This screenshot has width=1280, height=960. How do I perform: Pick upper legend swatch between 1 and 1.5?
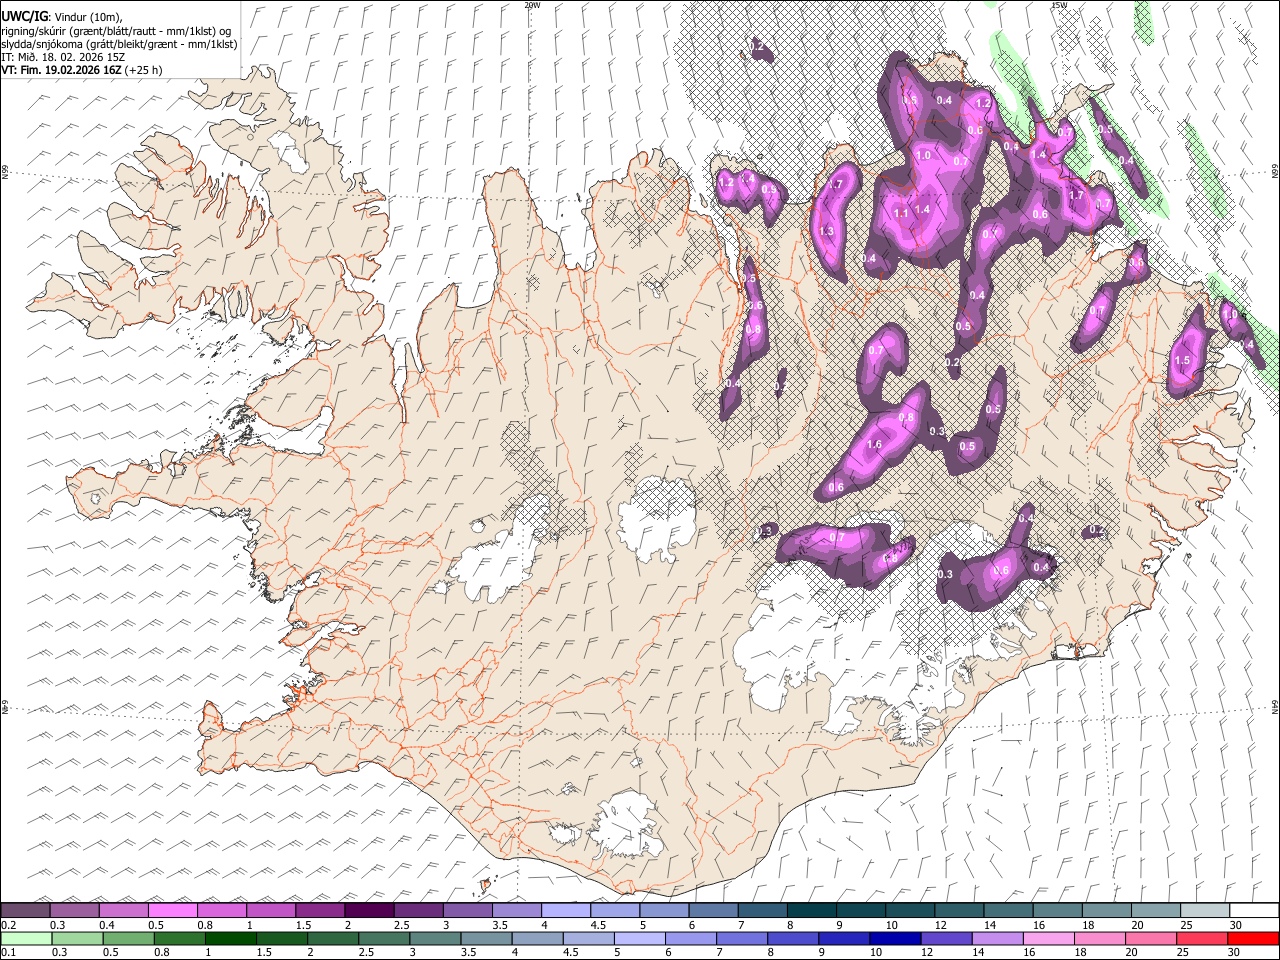click(x=271, y=910)
